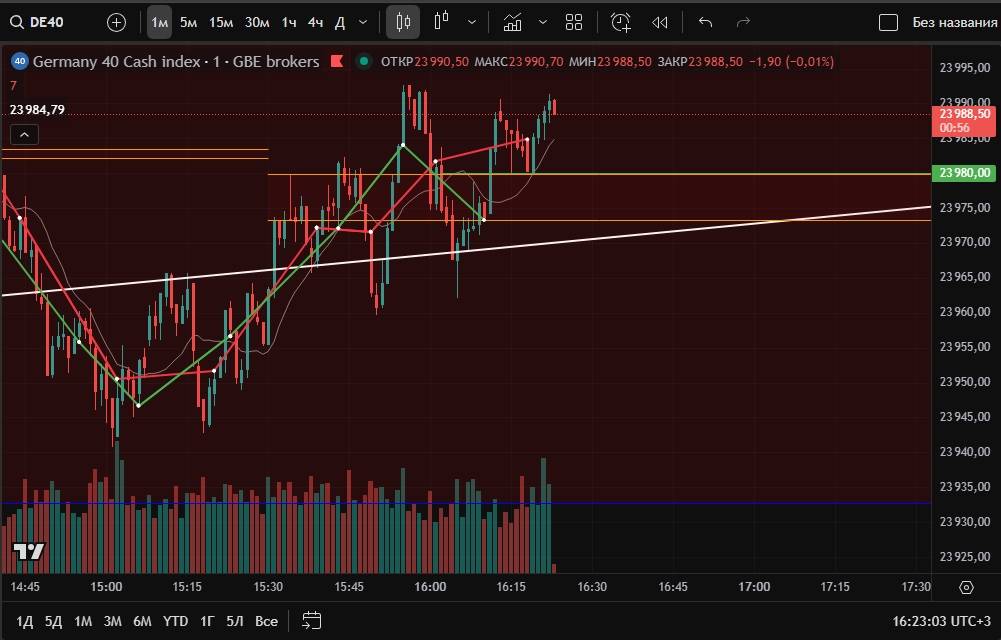Undo the last chart action
The image size is (1001, 640).
tap(705, 22)
